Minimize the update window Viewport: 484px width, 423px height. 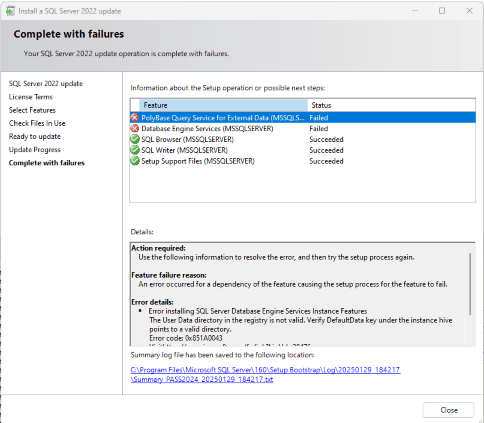coord(415,11)
